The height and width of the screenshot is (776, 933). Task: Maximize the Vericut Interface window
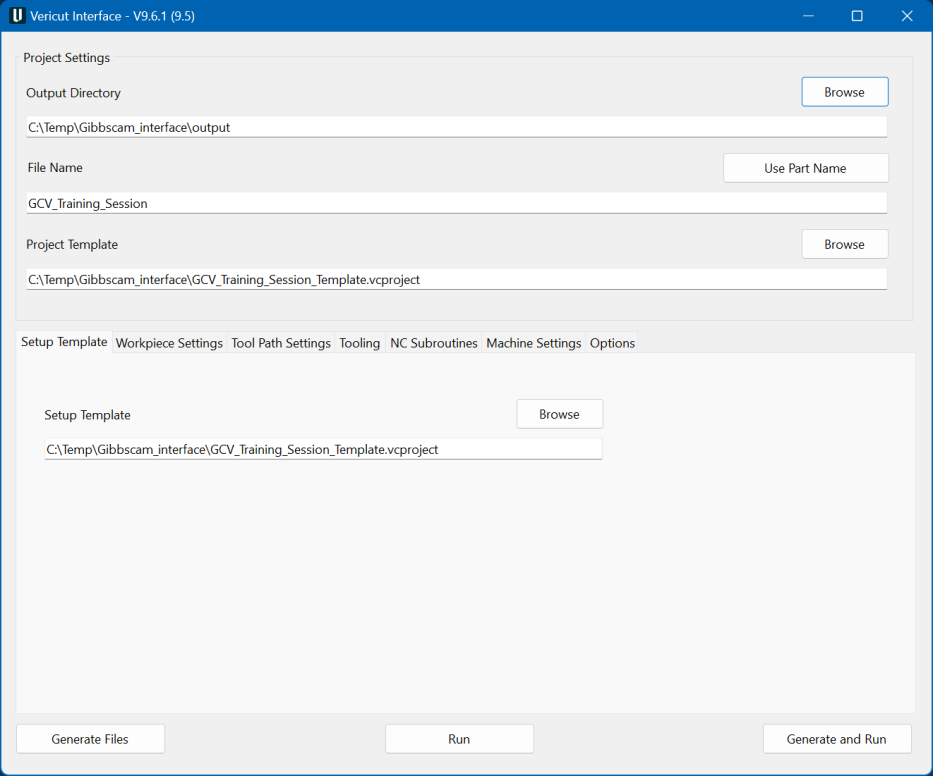click(x=857, y=15)
